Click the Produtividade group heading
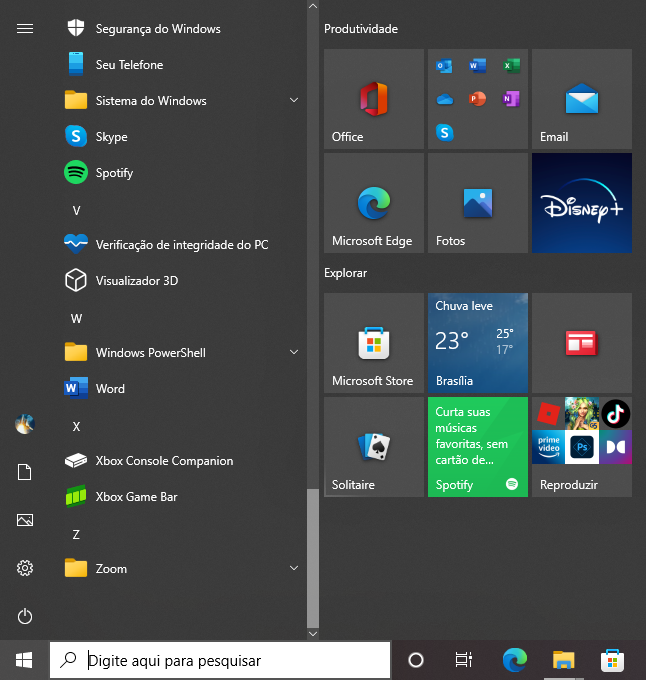646x680 pixels. click(361, 29)
